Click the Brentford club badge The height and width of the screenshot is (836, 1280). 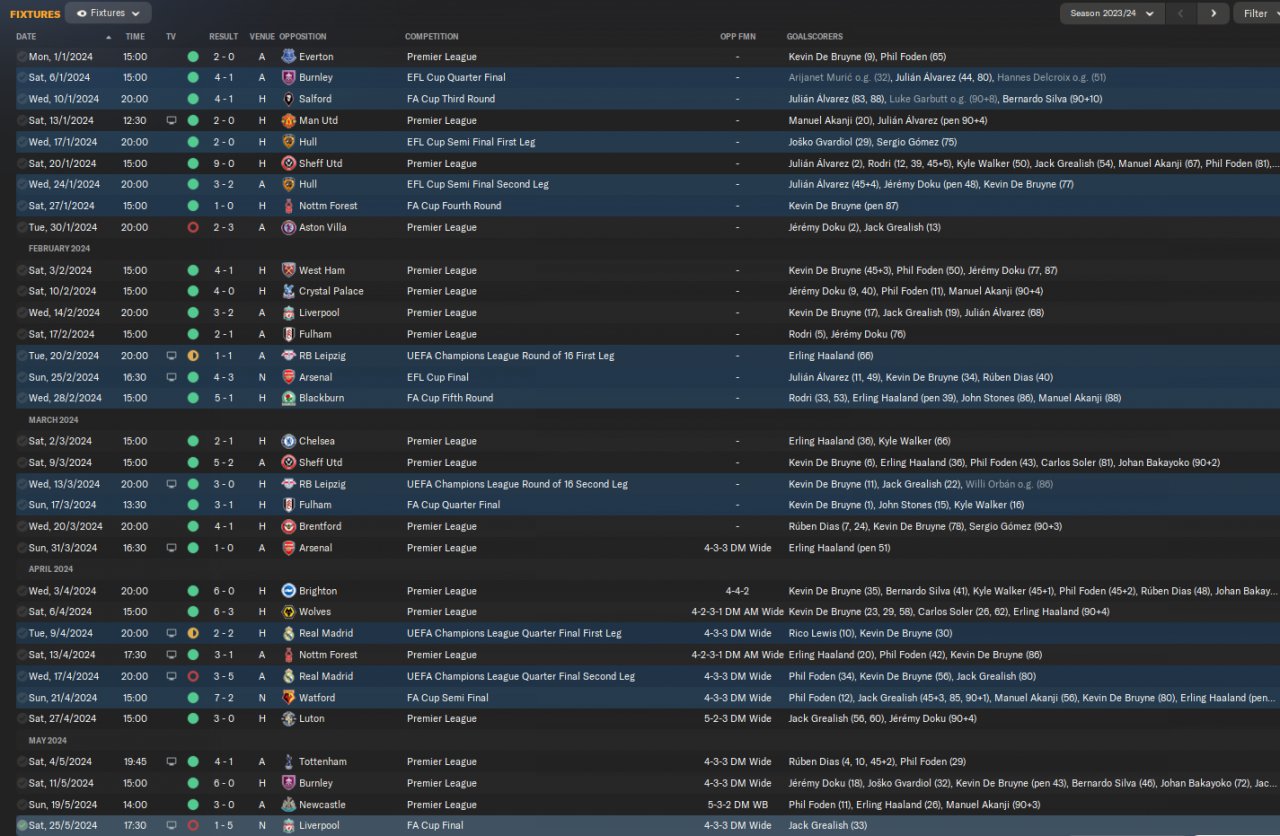[289, 526]
